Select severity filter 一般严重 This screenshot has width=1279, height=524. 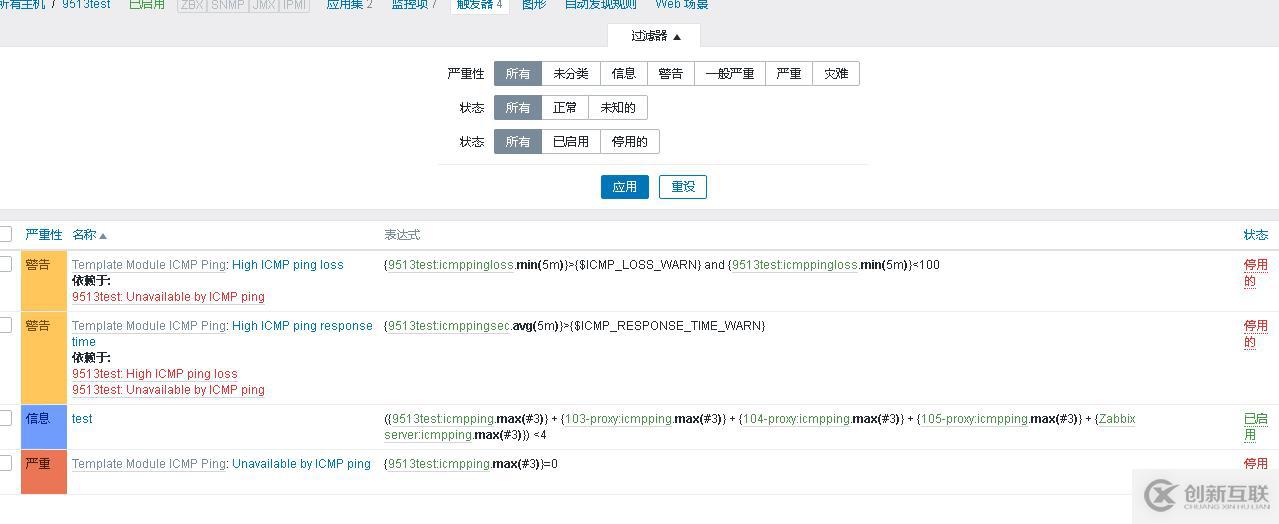(730, 74)
